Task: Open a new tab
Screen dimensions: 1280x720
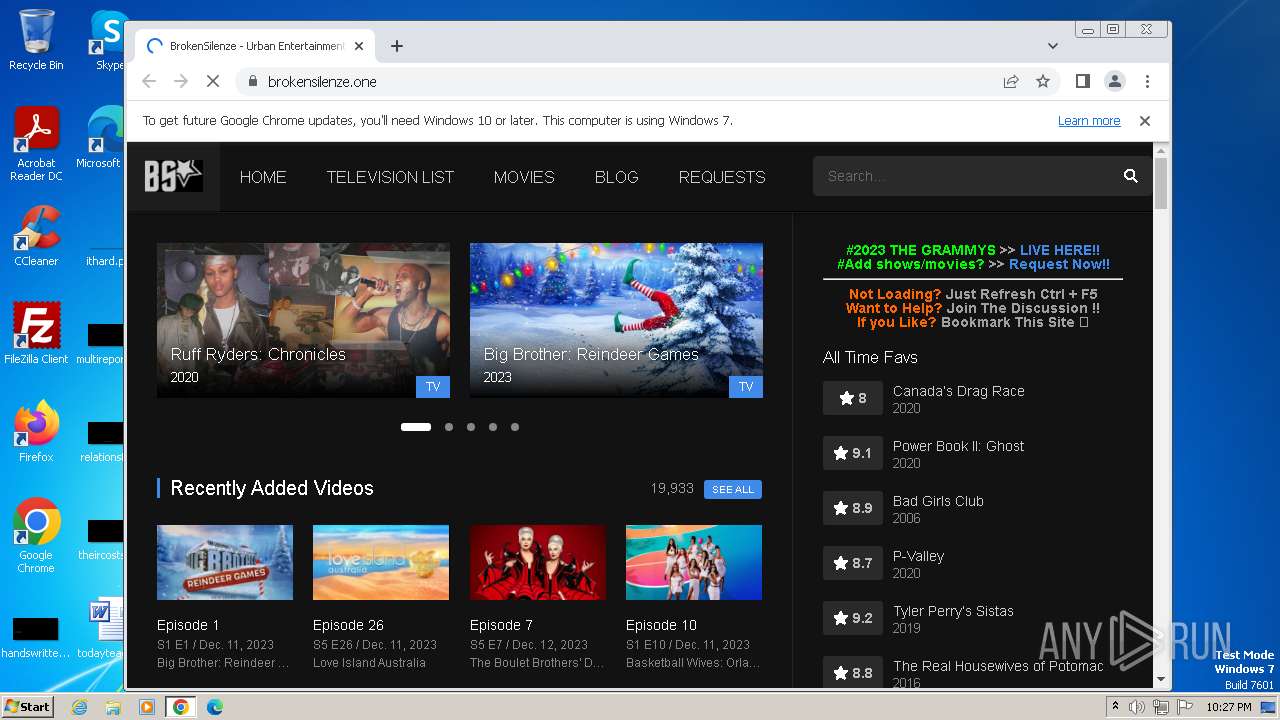Action: pos(397,46)
